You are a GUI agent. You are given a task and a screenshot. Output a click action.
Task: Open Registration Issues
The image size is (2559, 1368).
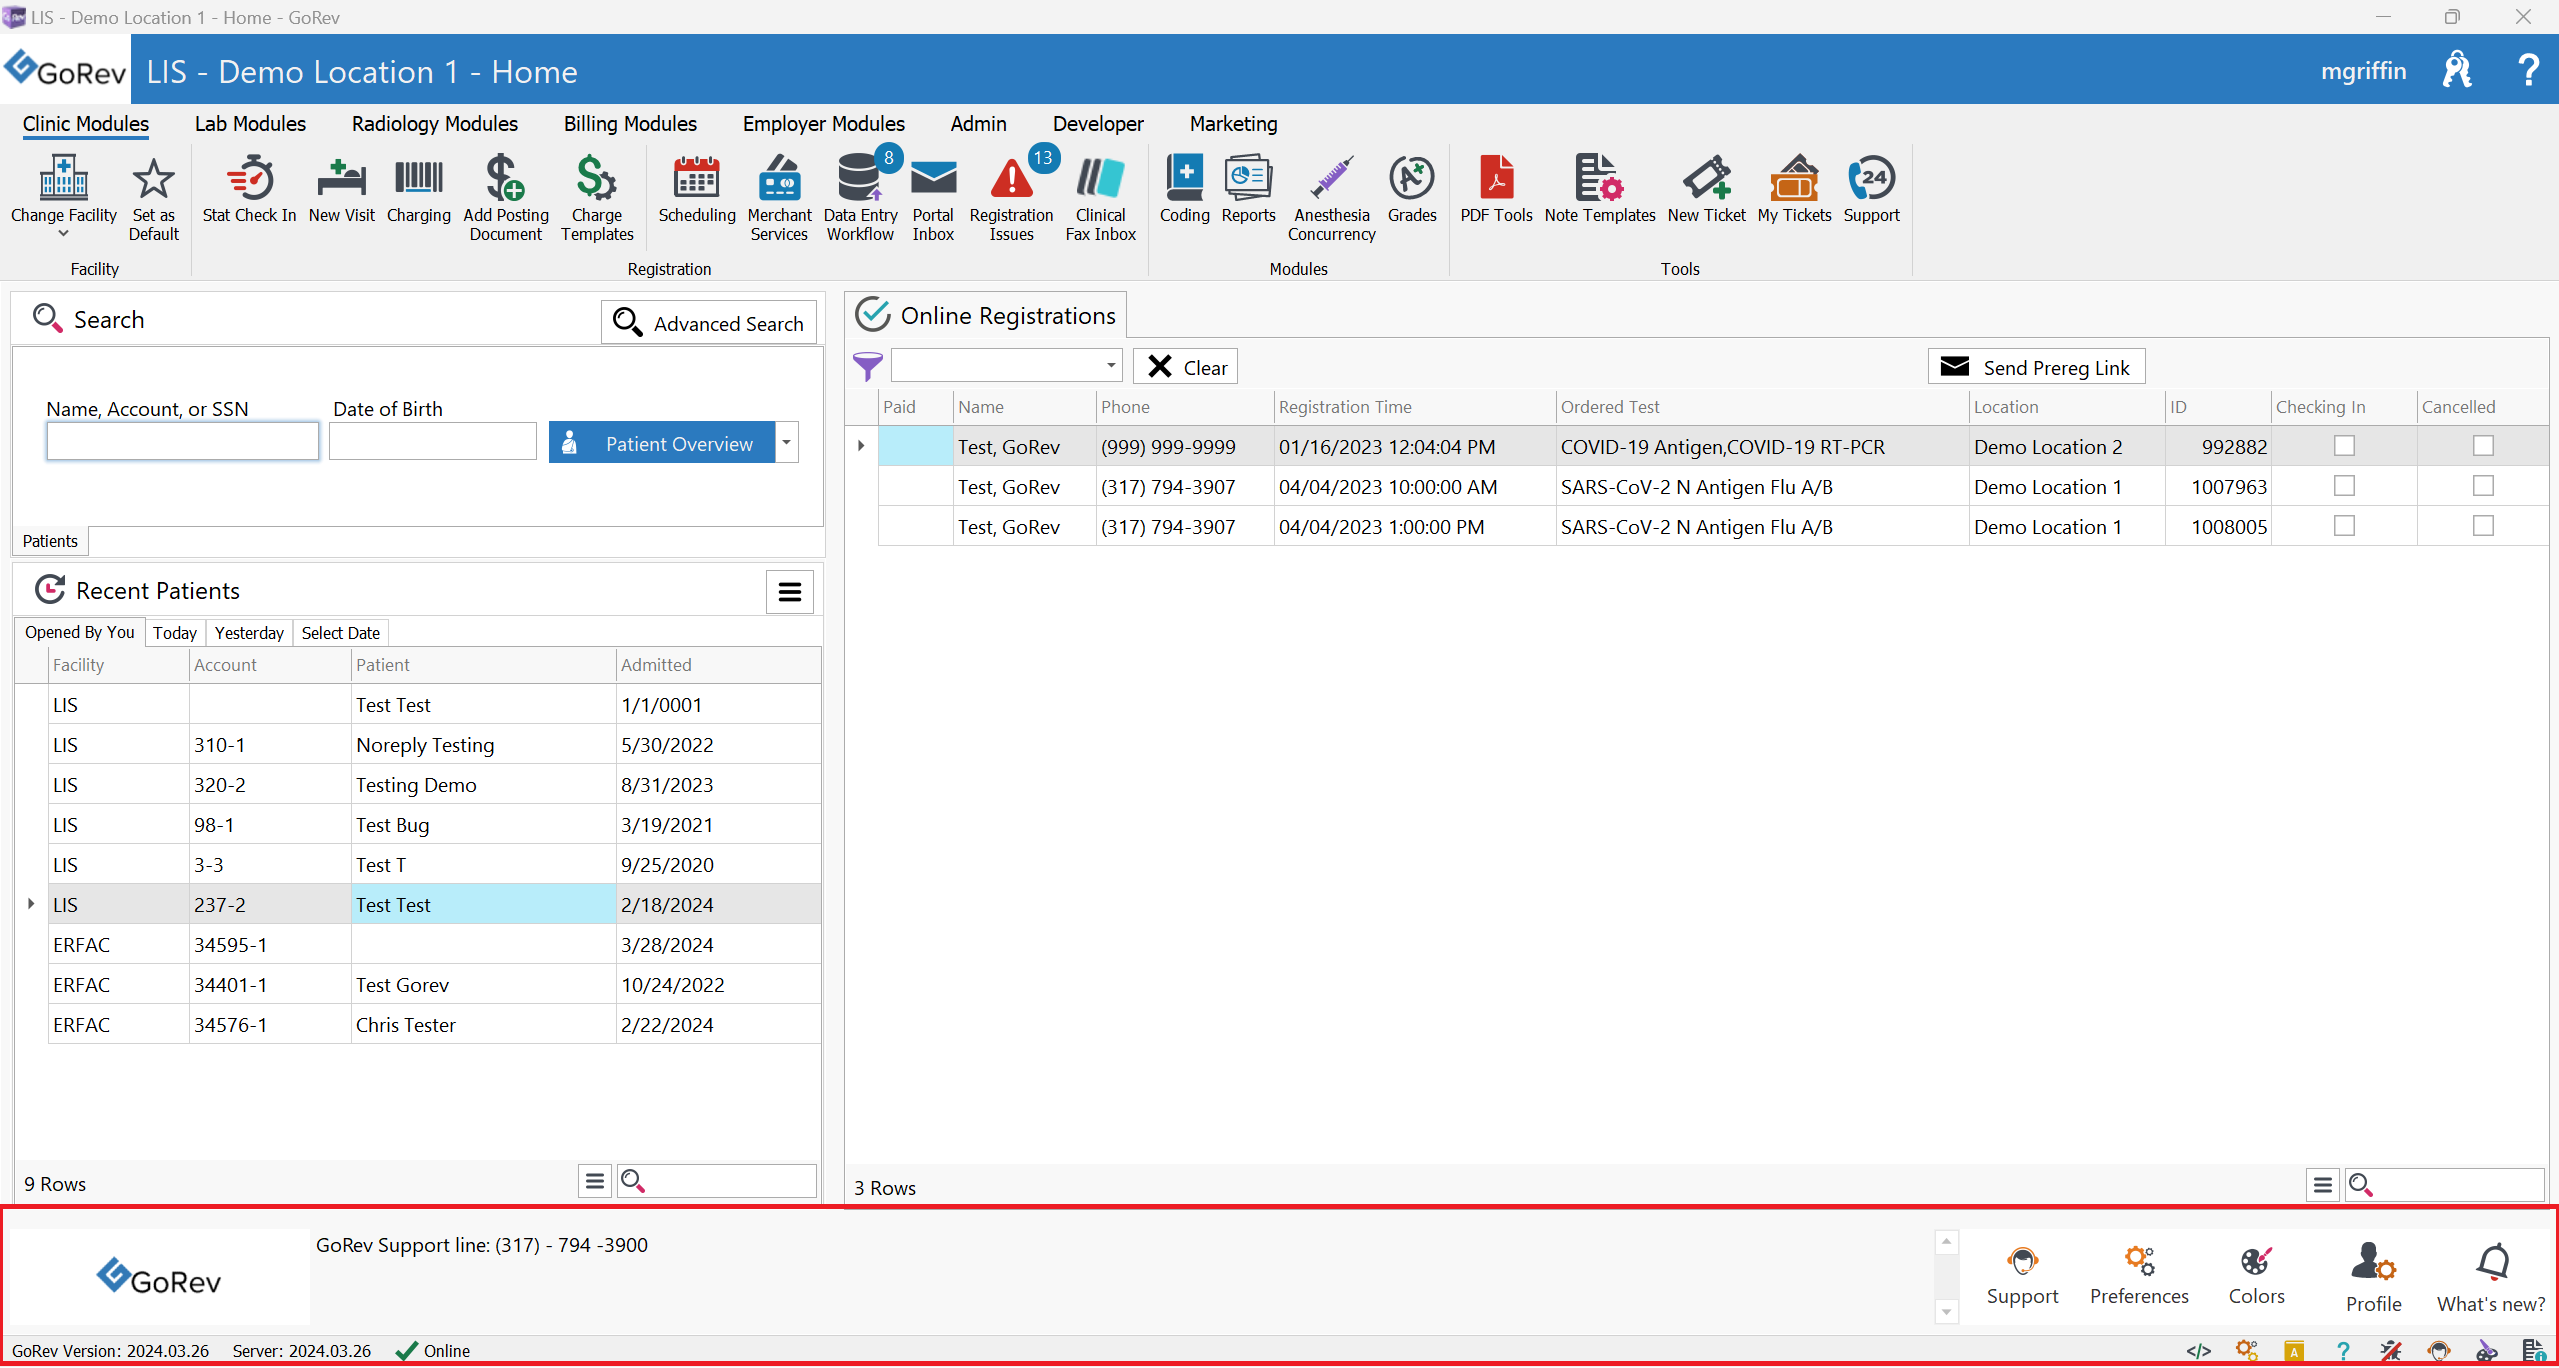coord(1011,198)
